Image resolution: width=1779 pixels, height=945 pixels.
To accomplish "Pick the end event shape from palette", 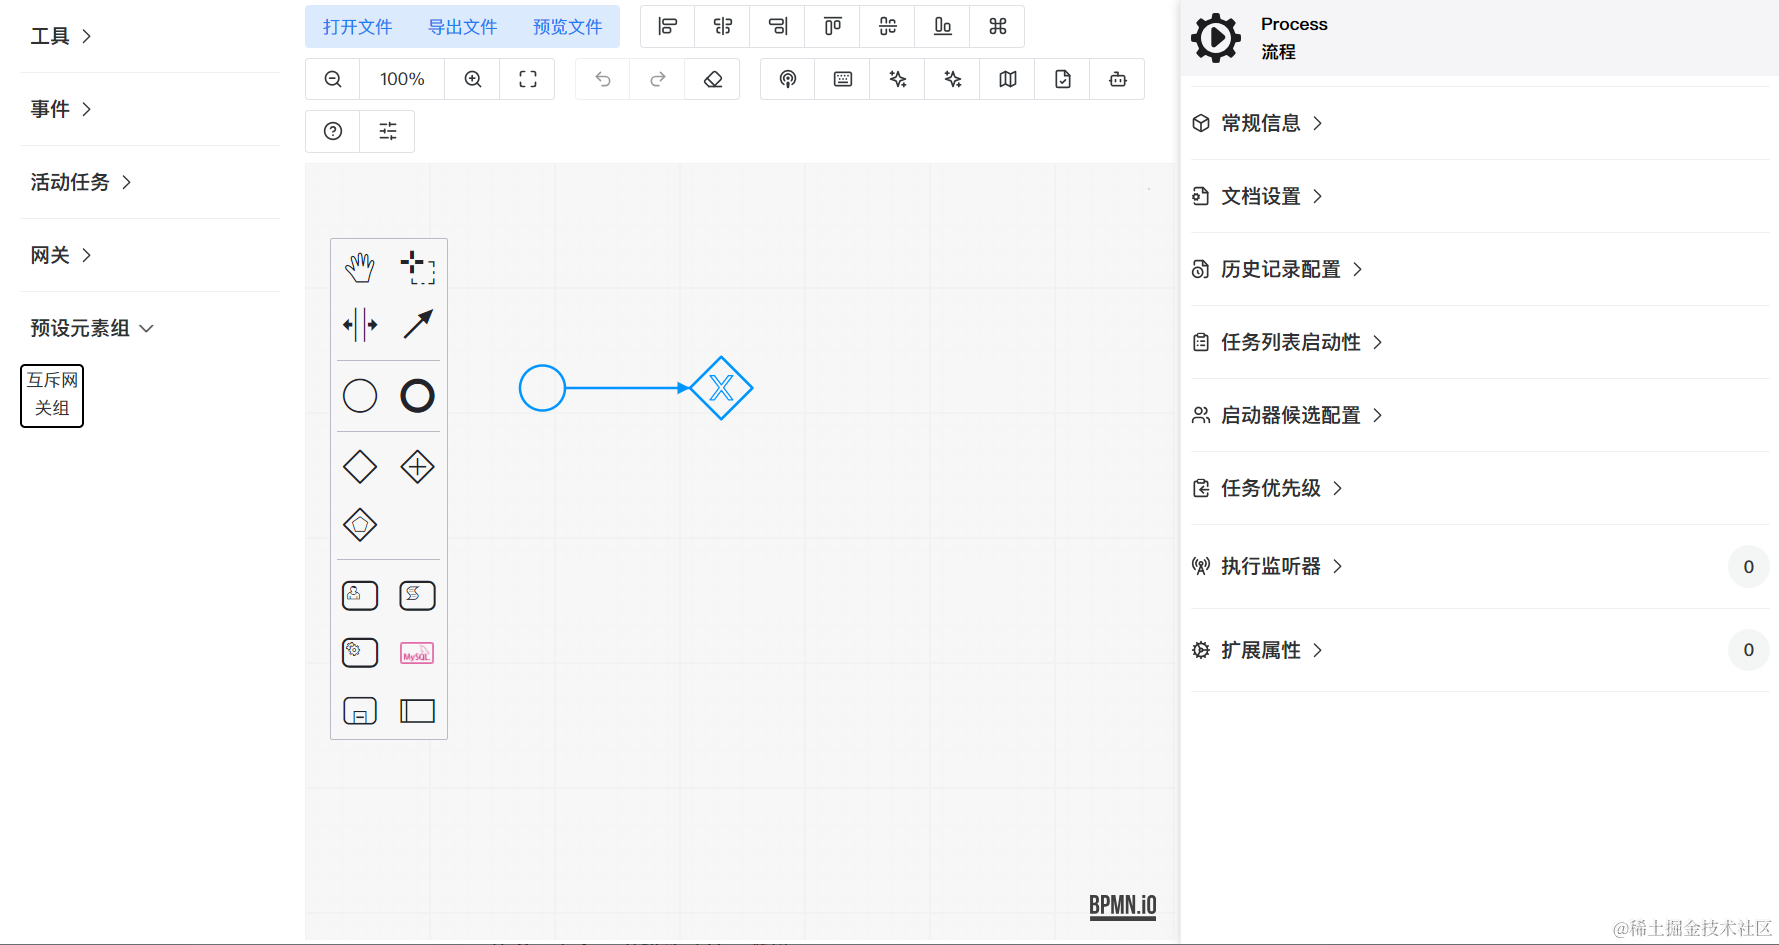I will click(x=417, y=395).
